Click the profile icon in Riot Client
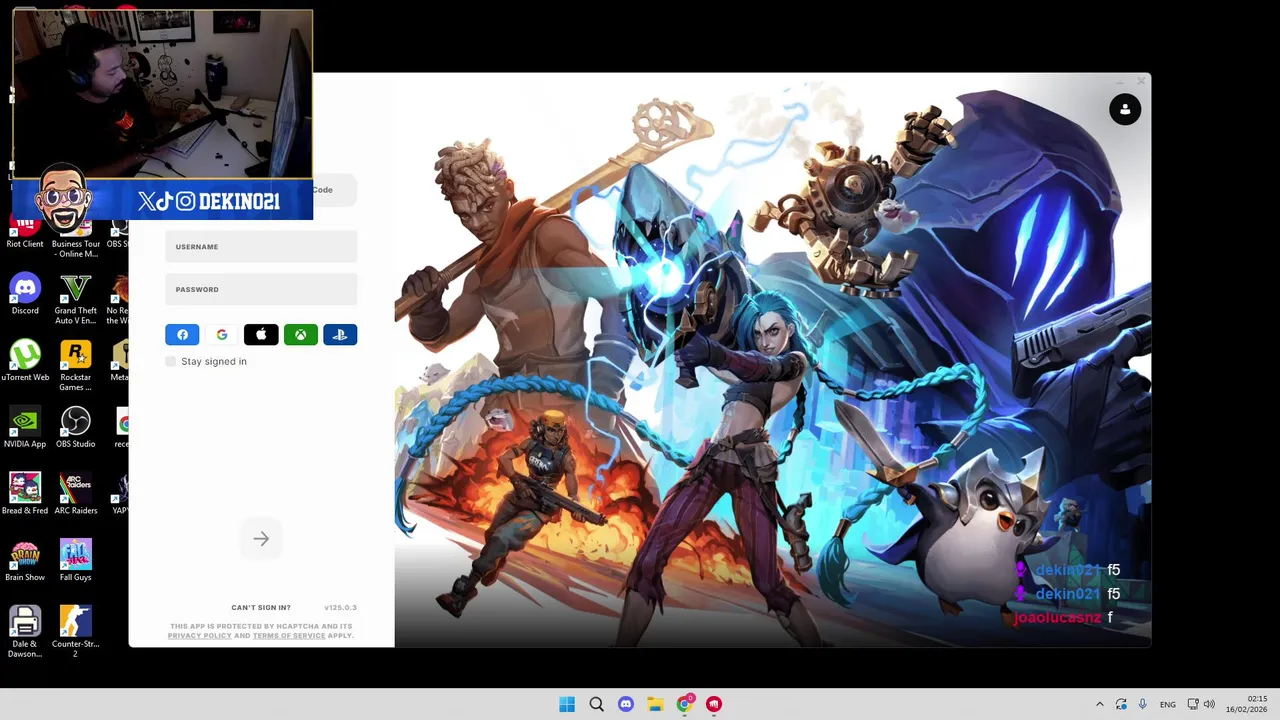This screenshot has height=720, width=1280. coord(1125,110)
